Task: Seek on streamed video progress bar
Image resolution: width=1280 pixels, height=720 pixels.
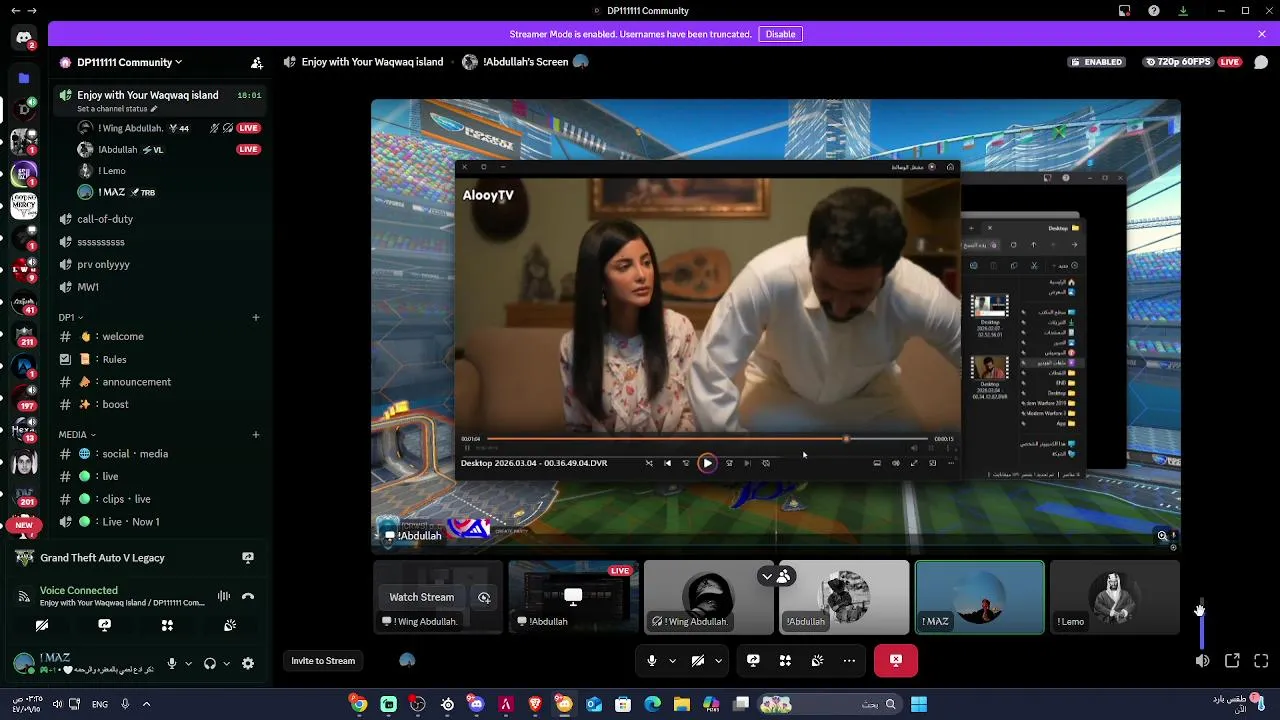Action: tap(708, 439)
